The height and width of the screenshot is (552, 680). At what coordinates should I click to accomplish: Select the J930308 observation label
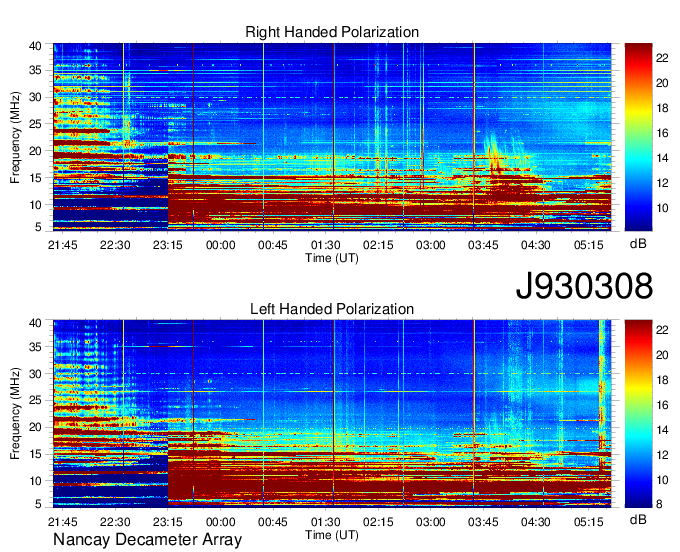pos(584,286)
